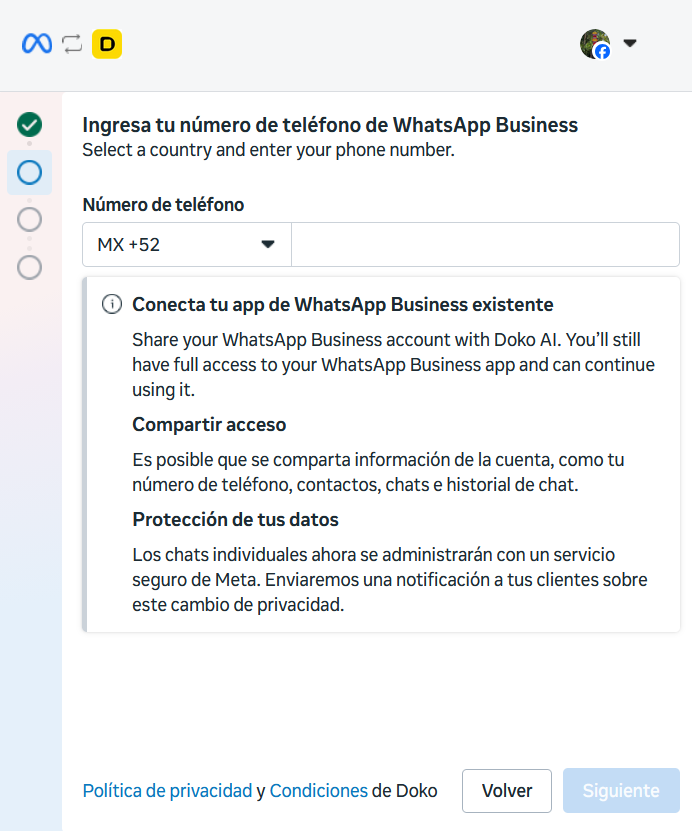Screen dimensions: 692x831
Task: Select the completed green checkmark step
Action: [29, 125]
